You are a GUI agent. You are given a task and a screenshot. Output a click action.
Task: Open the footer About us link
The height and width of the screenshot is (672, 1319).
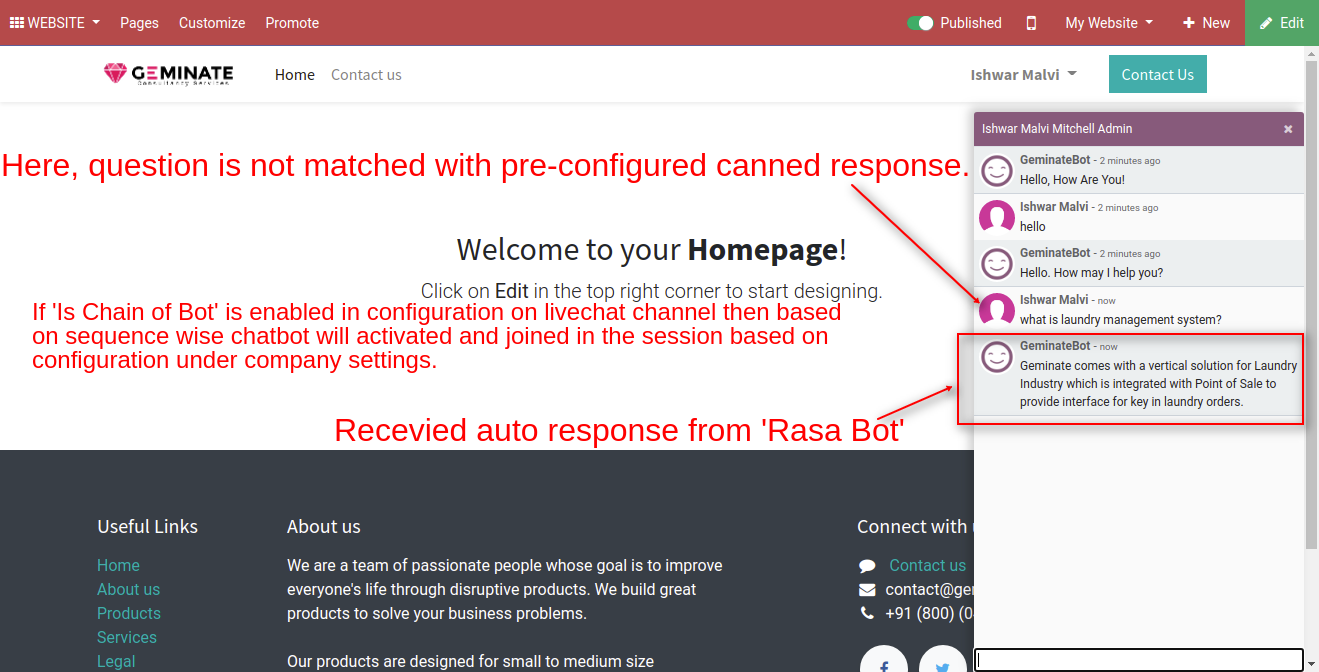(x=128, y=589)
